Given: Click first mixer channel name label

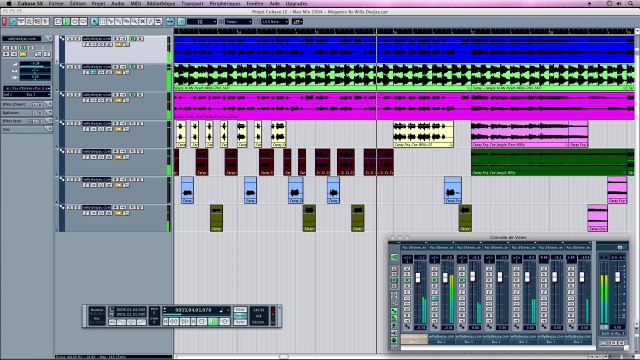Looking at the screenshot, I should 414,337.
